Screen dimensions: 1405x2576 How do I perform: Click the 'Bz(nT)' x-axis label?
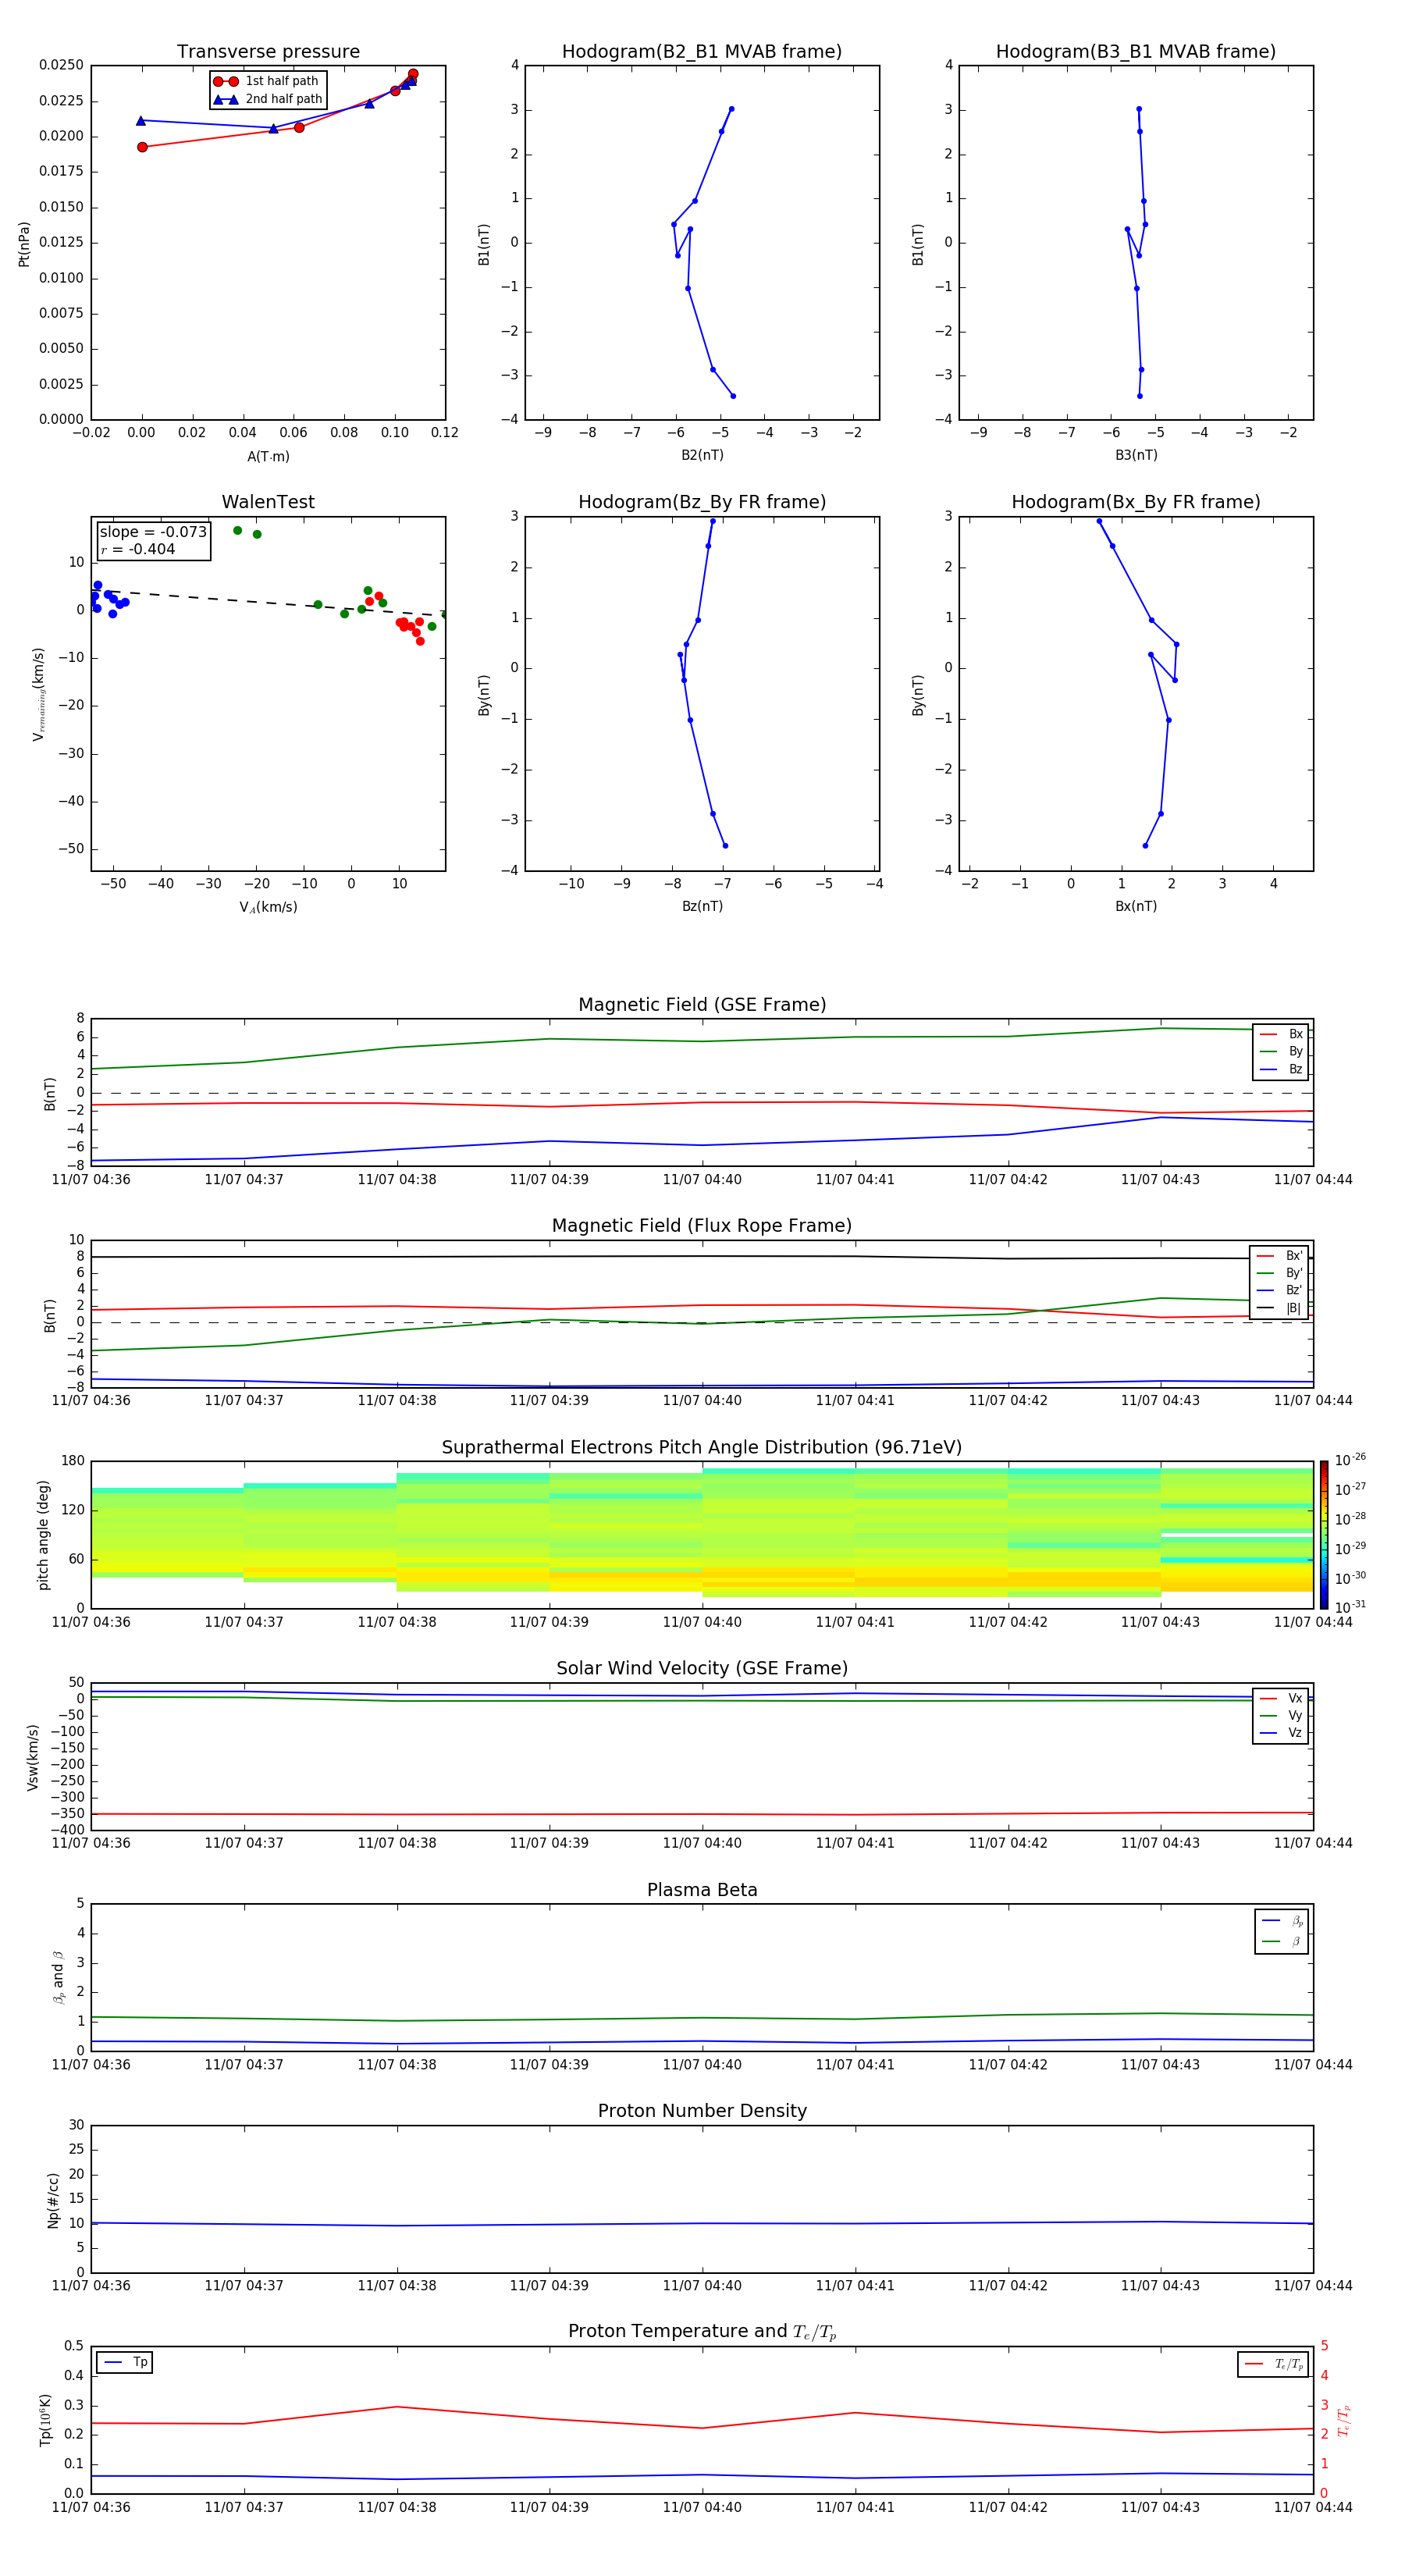pos(702,907)
